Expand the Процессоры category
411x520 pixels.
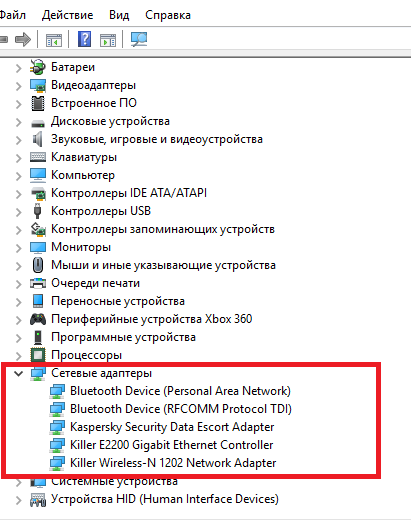click(x=18, y=356)
